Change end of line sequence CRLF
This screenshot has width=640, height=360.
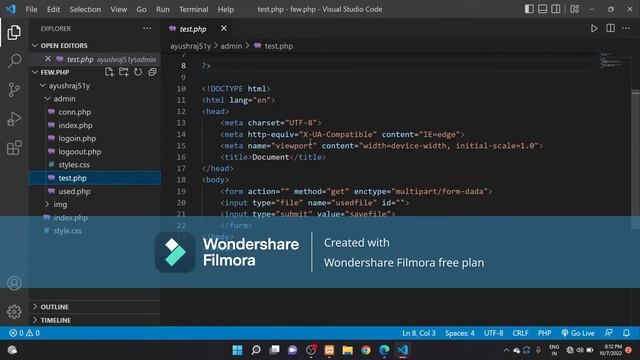pyautogui.click(x=520, y=333)
